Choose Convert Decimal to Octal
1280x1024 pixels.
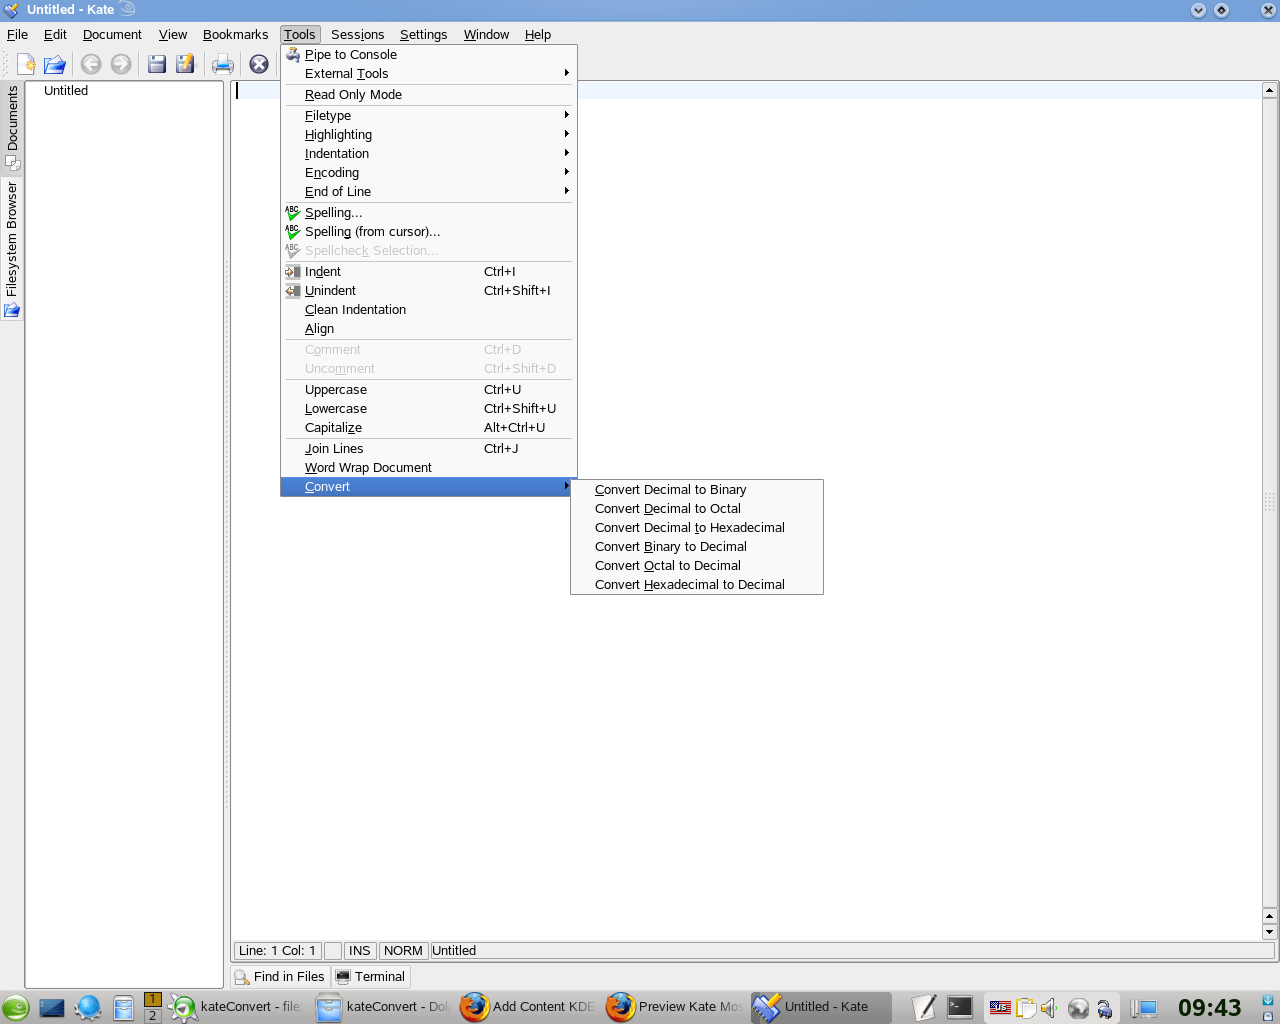tap(696, 509)
